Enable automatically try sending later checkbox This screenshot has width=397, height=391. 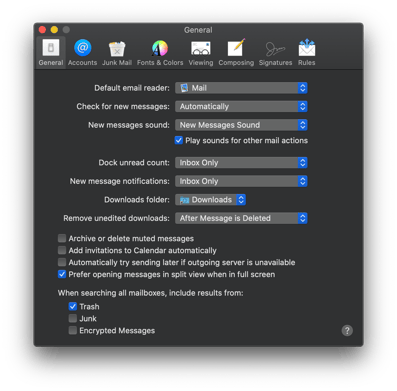(62, 262)
